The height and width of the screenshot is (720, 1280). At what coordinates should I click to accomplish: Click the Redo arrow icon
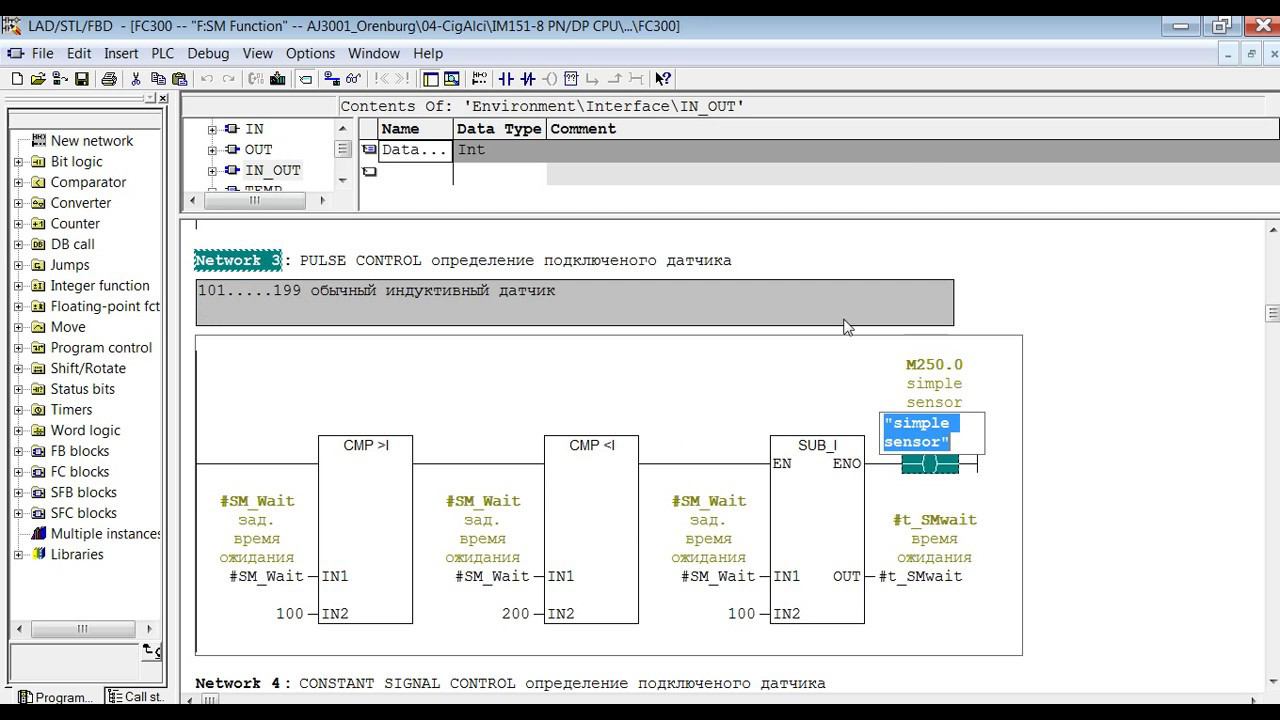(228, 79)
